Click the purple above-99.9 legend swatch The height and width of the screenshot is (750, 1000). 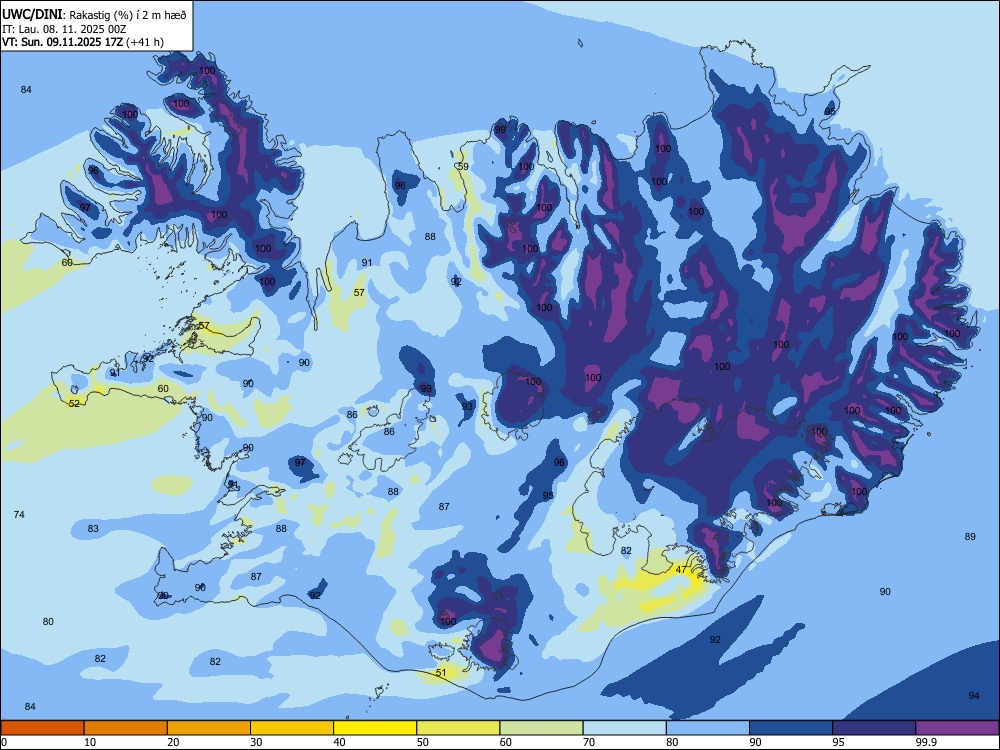(957, 728)
